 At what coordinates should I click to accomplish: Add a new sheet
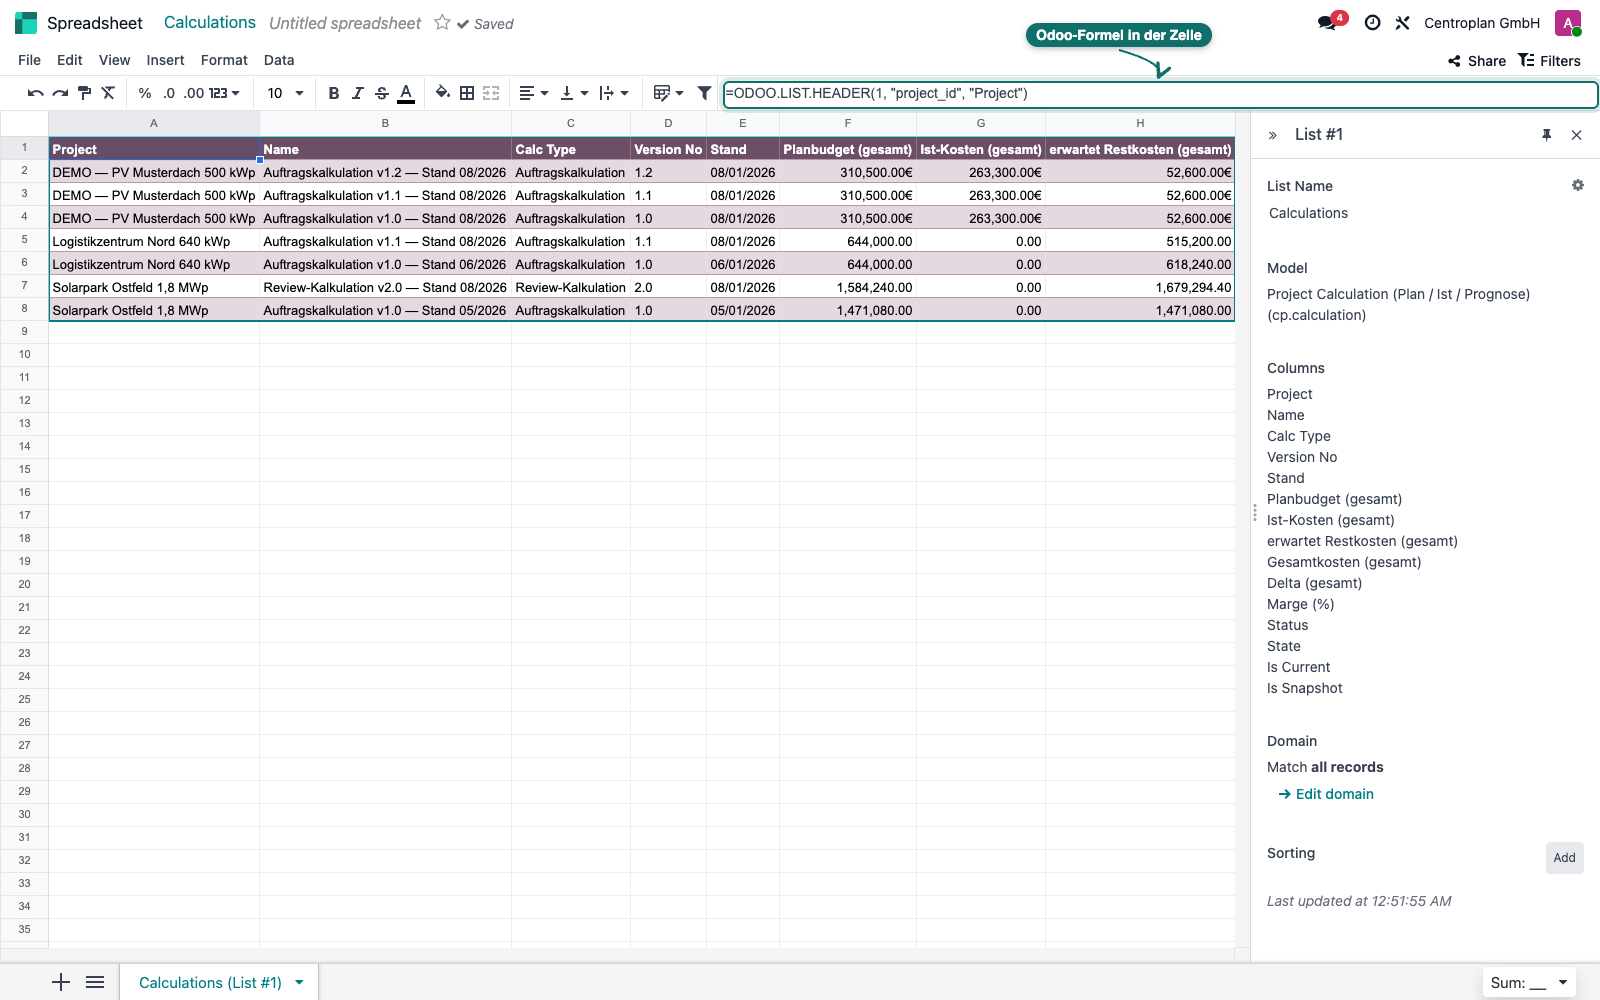[61, 982]
